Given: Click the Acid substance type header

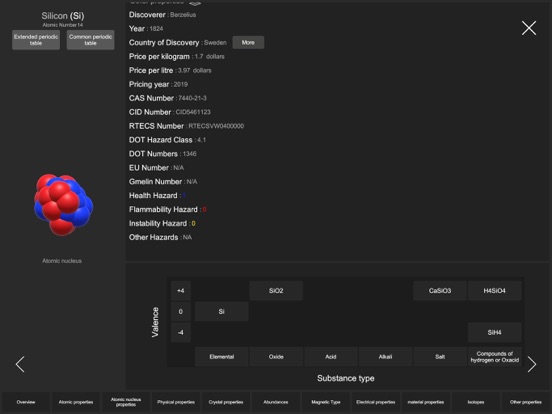Looking at the screenshot, I should click(x=331, y=357).
